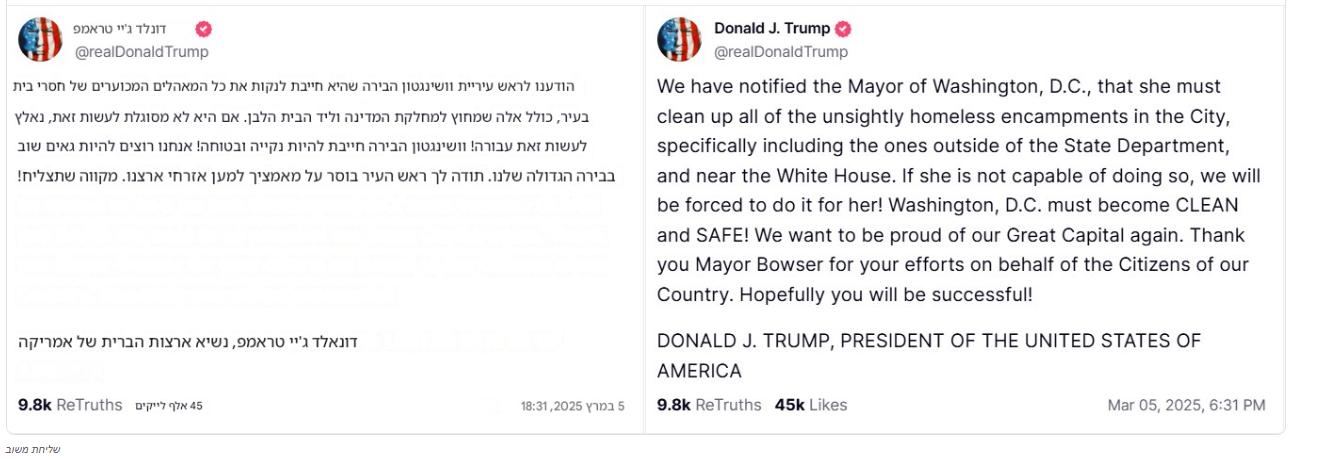
Task: Click the Hebrew likes count 45 אלף לייקים
Action: pyautogui.click(x=169, y=406)
